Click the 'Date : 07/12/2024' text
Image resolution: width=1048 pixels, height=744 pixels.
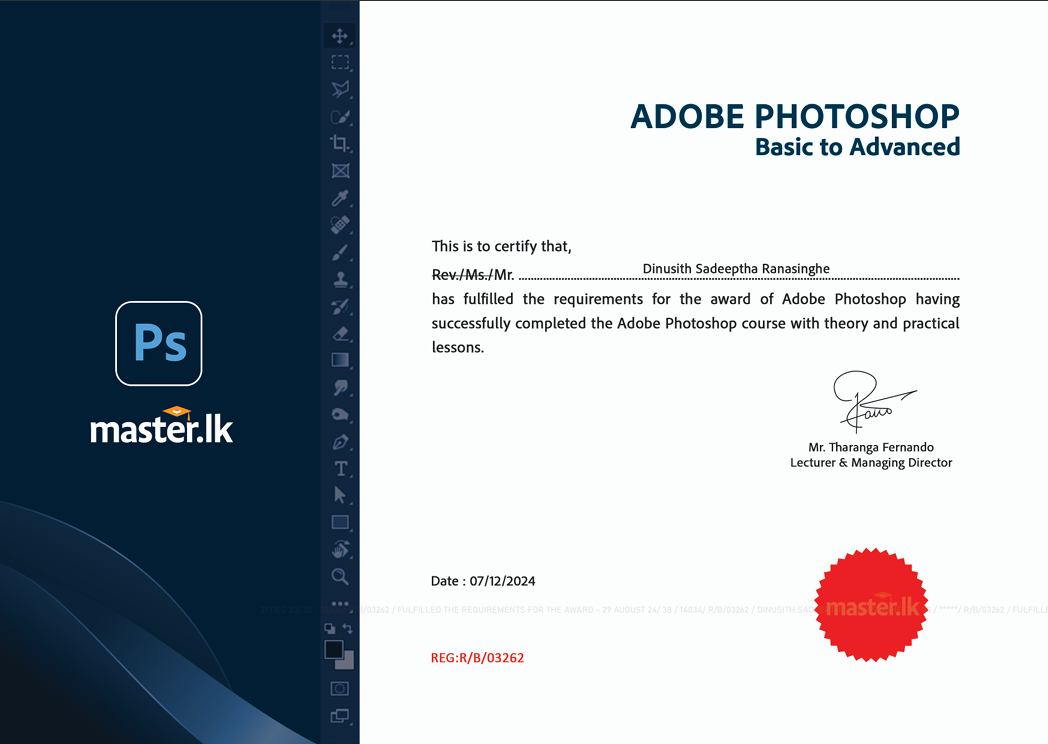point(483,581)
